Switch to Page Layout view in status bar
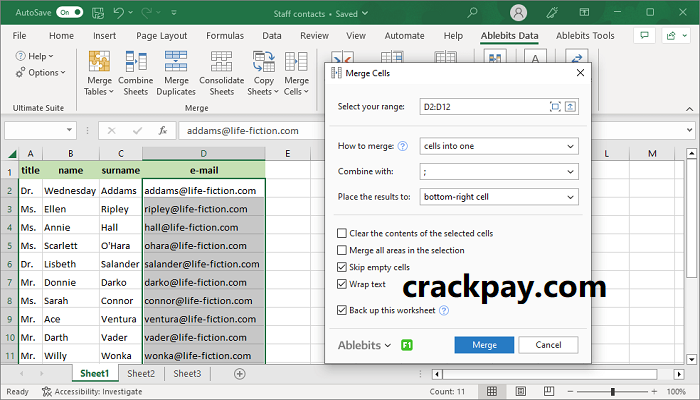 (x=521, y=392)
